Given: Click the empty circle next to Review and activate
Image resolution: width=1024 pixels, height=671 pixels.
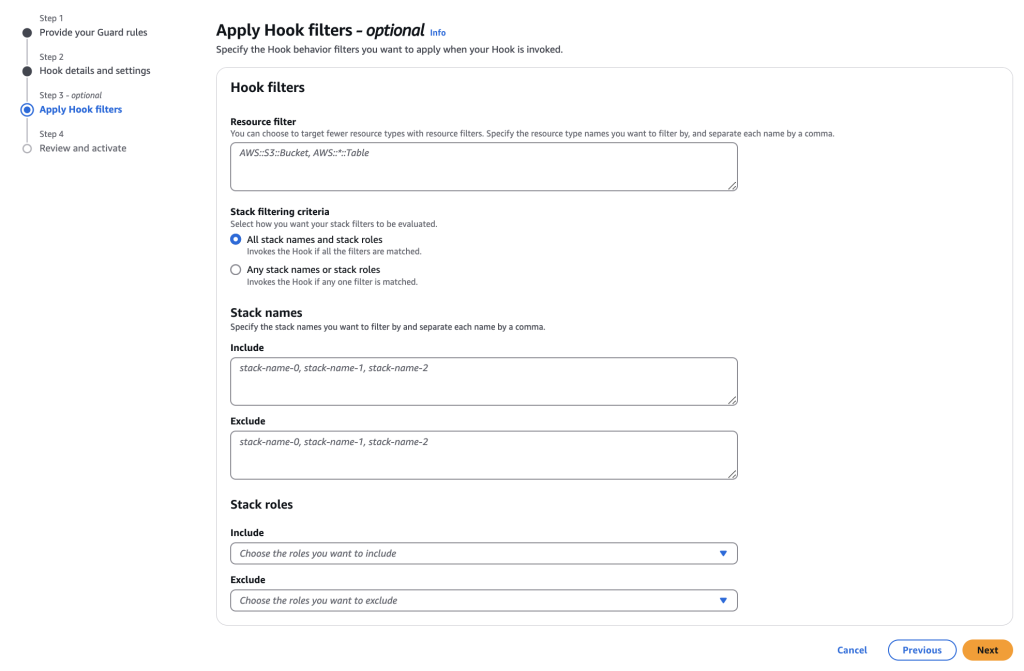Looking at the screenshot, I should click(x=25, y=147).
